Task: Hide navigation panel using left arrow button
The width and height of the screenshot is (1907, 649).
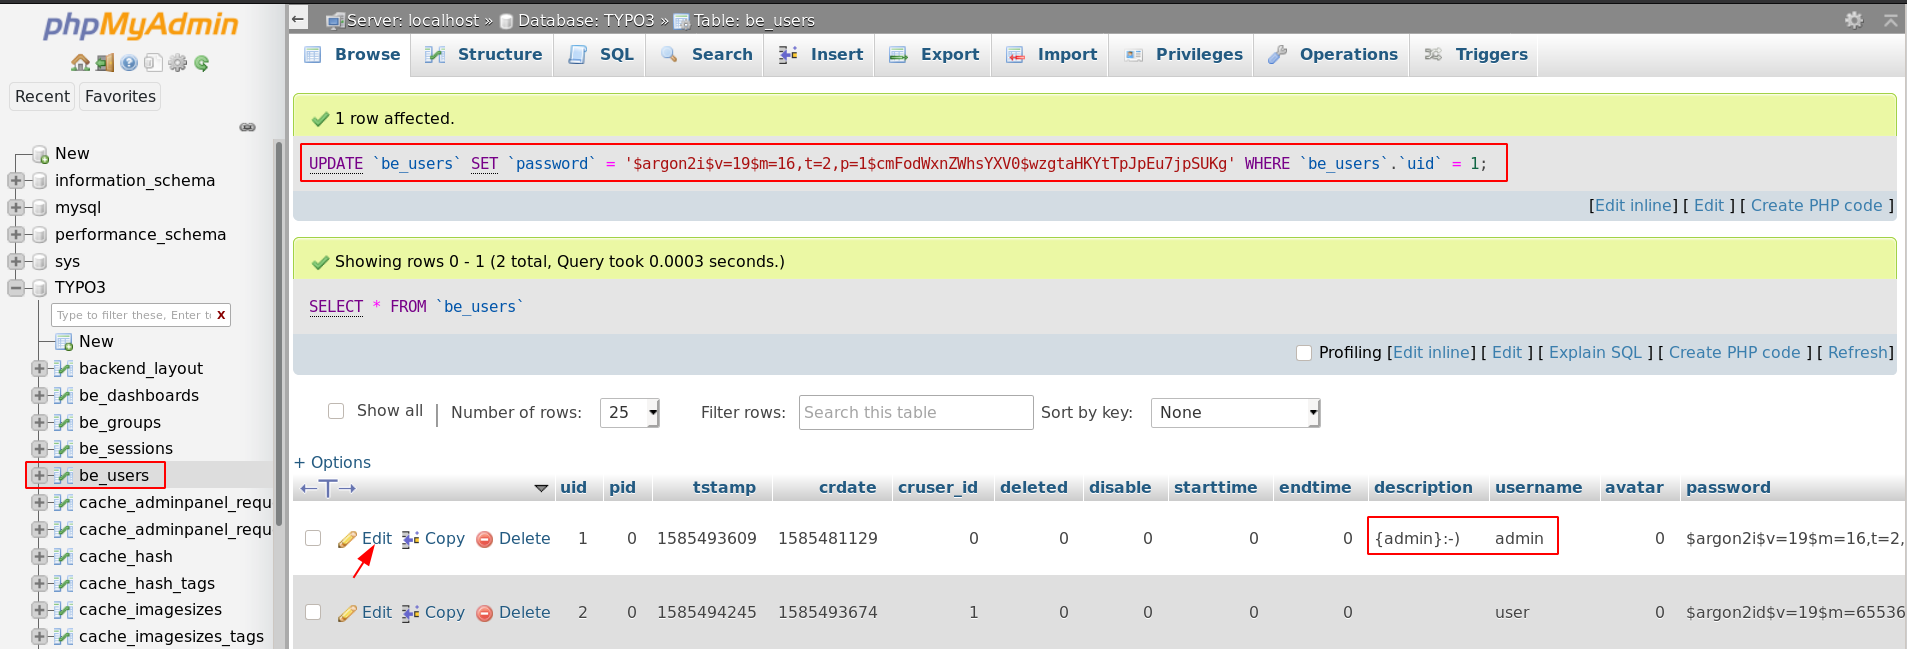Action: [x=298, y=18]
